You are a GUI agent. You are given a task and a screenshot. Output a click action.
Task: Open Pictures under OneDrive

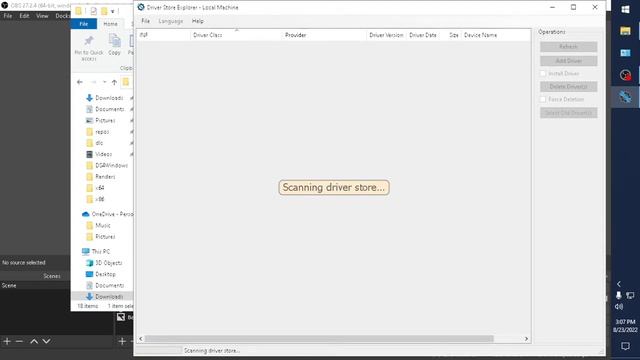pyautogui.click(x=105, y=237)
